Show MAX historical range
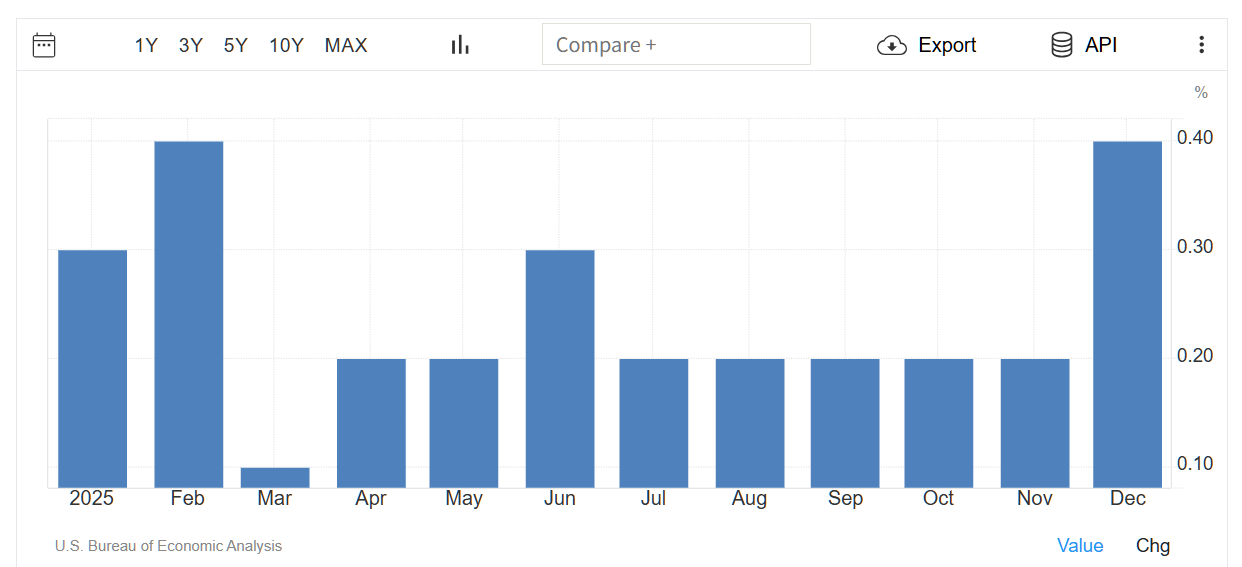Viewport: 1242px width, 567px height. (x=346, y=45)
